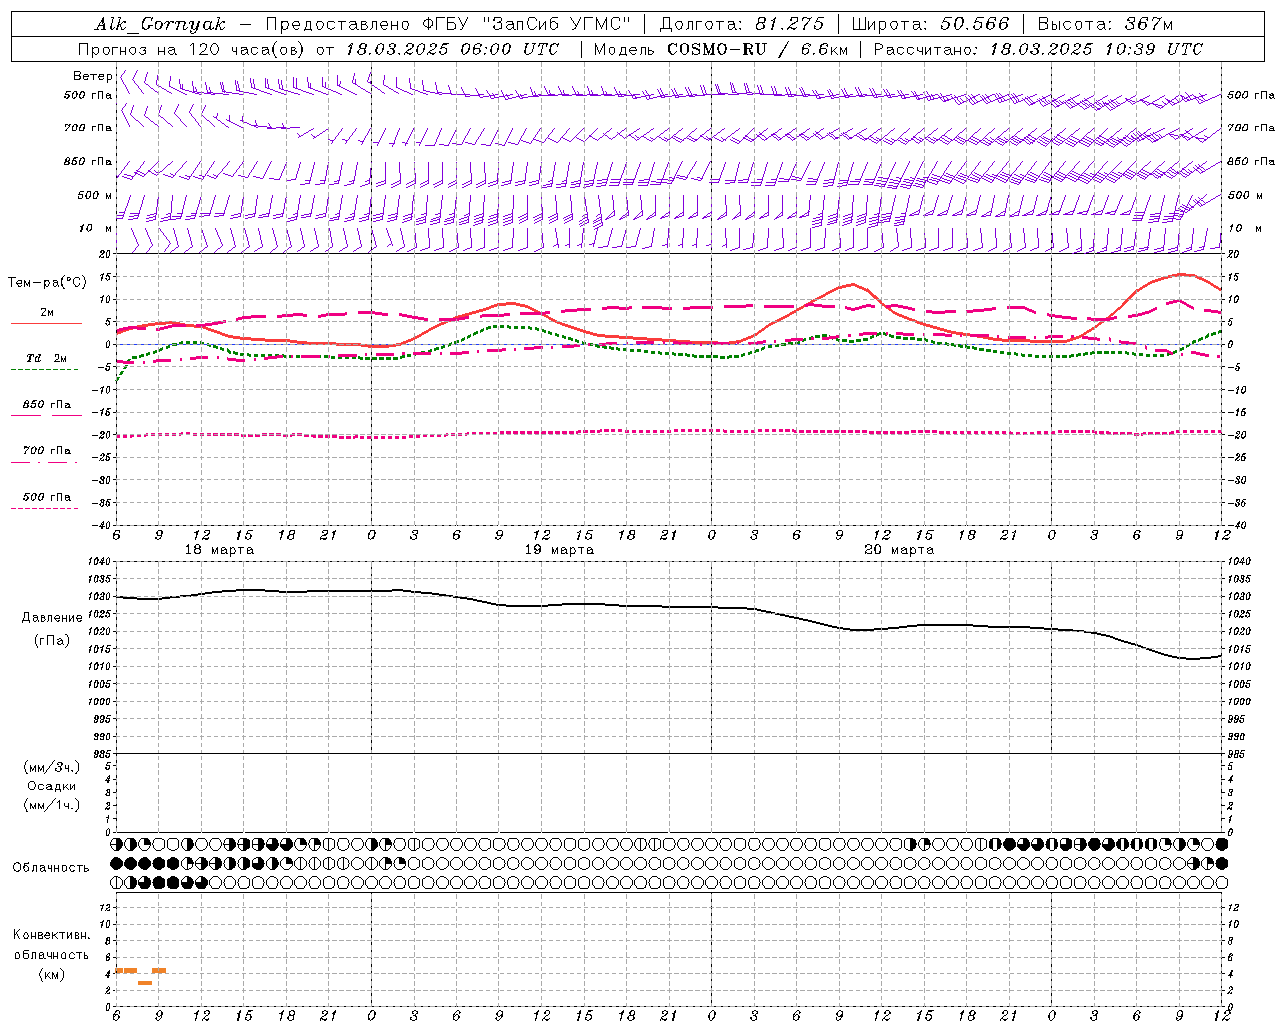Image resolution: width=1280 pixels, height=1024 pixels.
Task: Click the right-side "700 гПа" wind level label
Action: pyautogui.click(x=1251, y=128)
